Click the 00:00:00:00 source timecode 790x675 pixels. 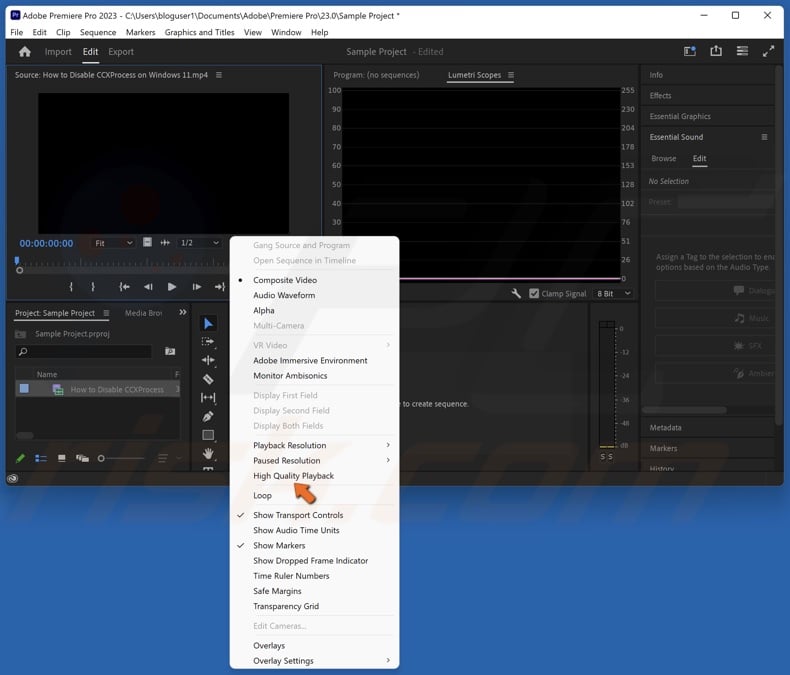pos(46,243)
